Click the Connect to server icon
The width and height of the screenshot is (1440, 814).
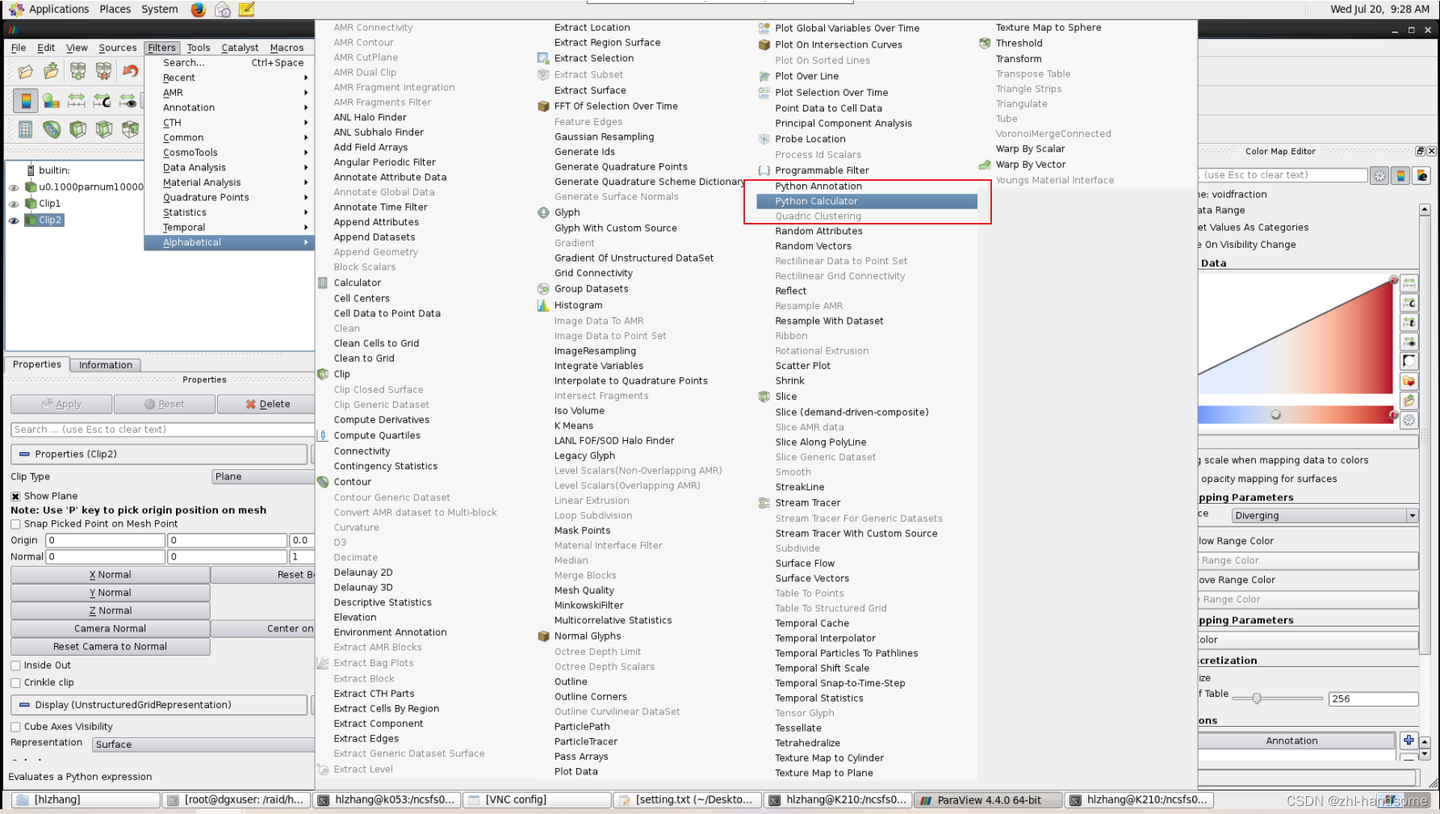78,71
